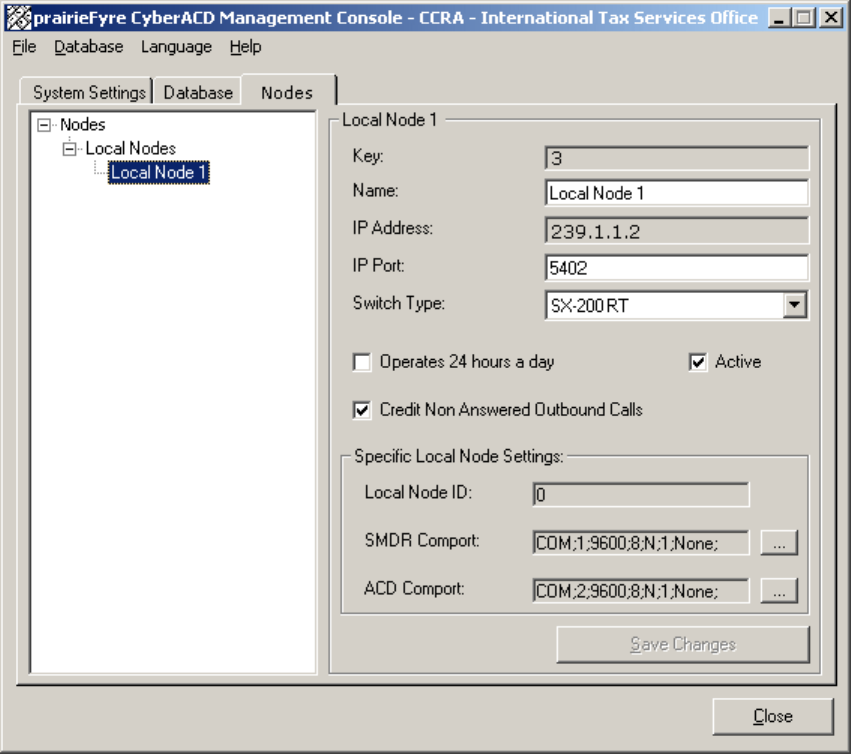Viewport: 851px width, 754px height.
Task: Click the Key field showing 3
Action: pos(677,158)
